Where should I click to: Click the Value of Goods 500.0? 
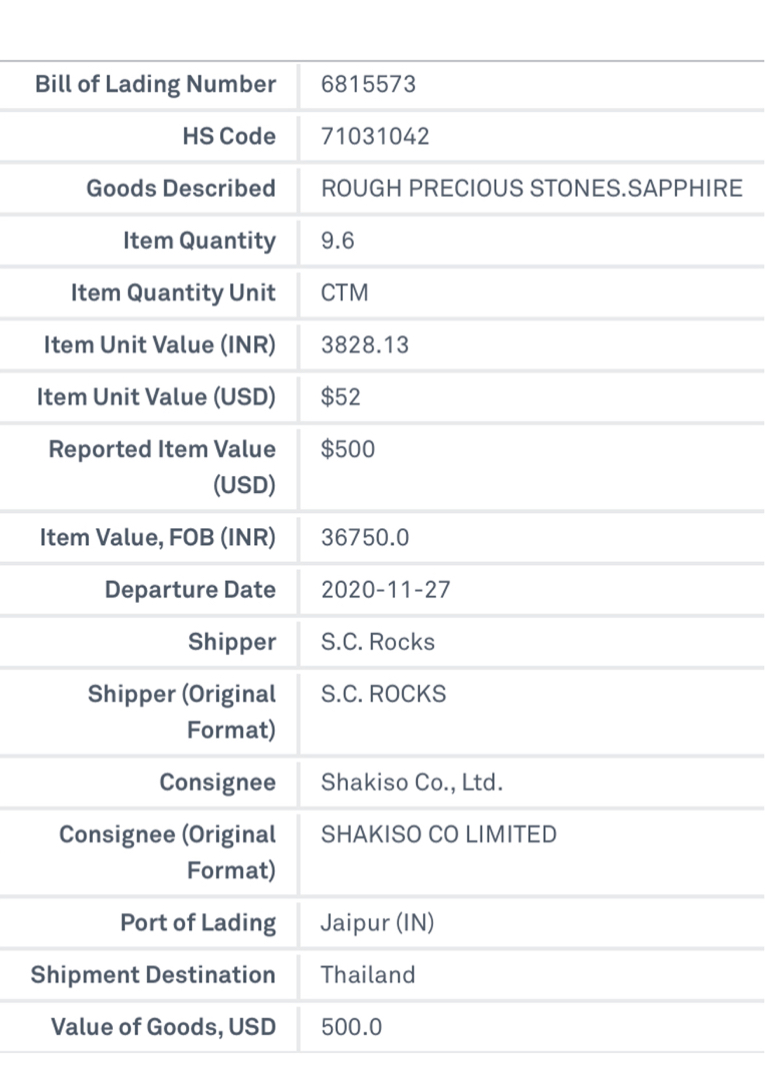point(351,1029)
